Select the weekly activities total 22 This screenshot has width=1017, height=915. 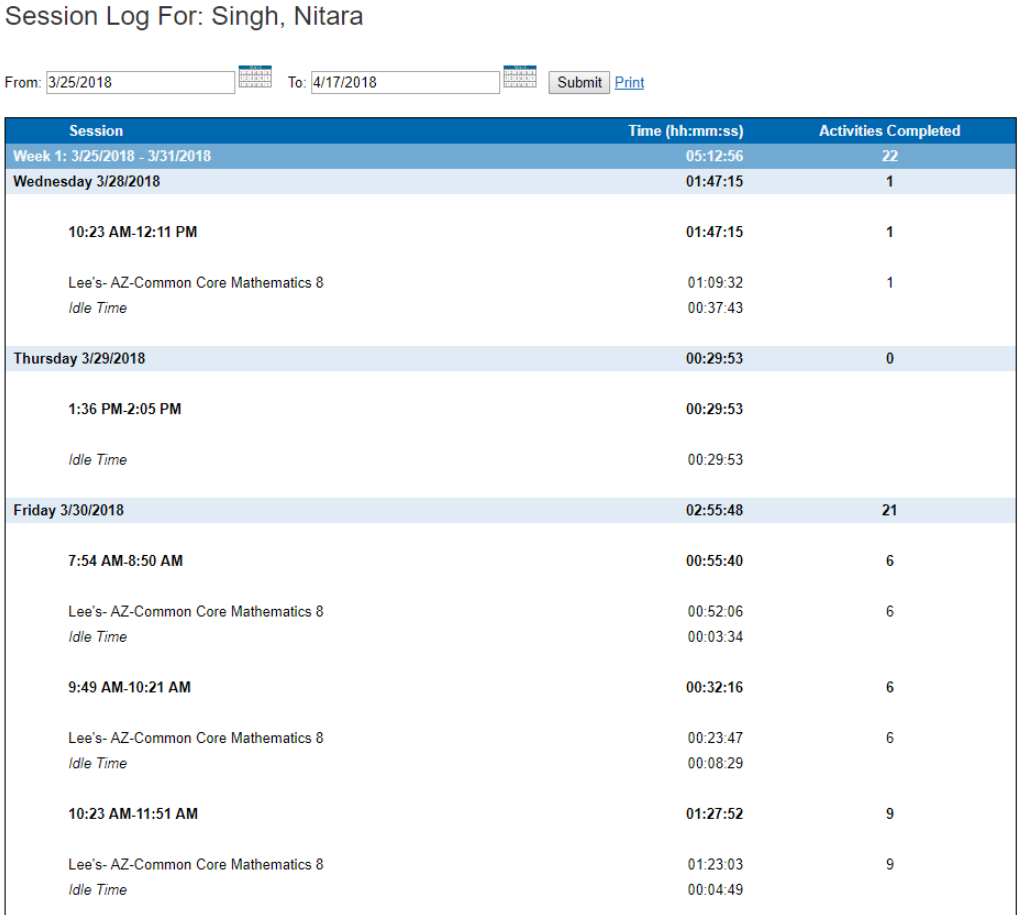889,156
